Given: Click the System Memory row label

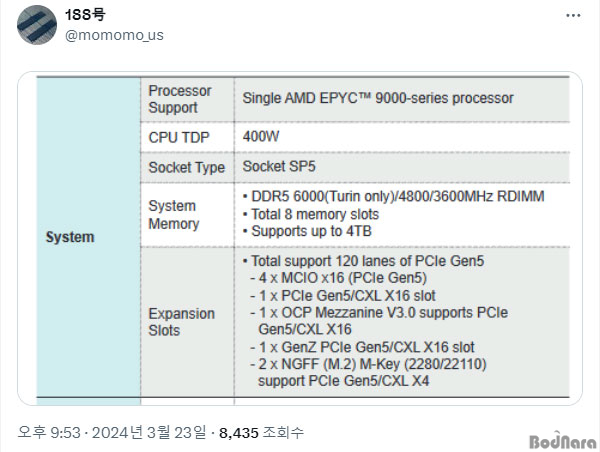Looking at the screenshot, I should [174, 215].
